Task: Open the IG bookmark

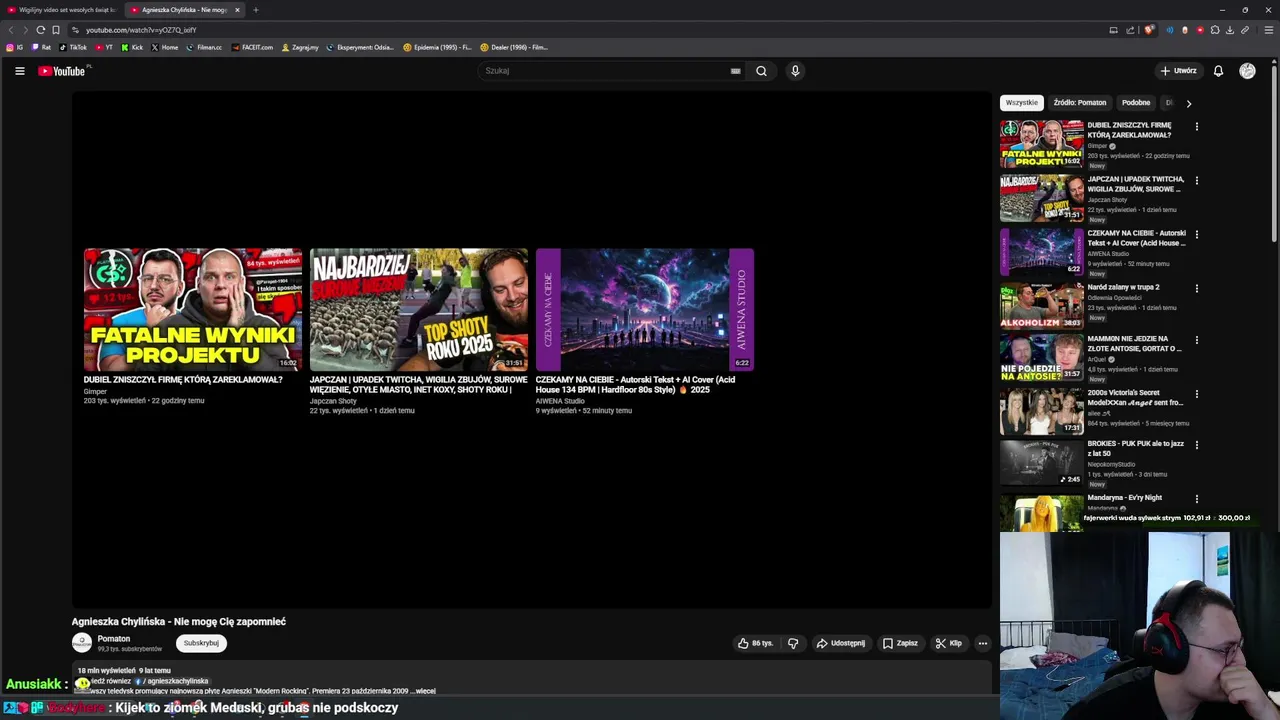Action: (x=15, y=47)
